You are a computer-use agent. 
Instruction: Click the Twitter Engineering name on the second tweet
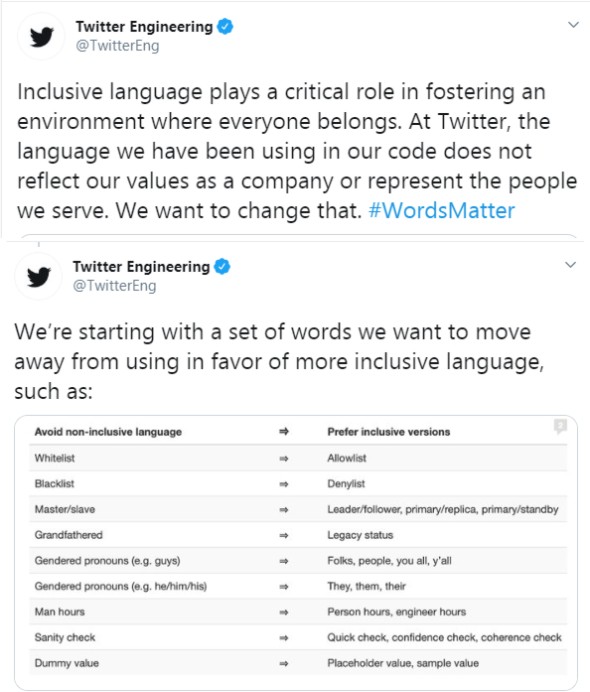point(141,267)
